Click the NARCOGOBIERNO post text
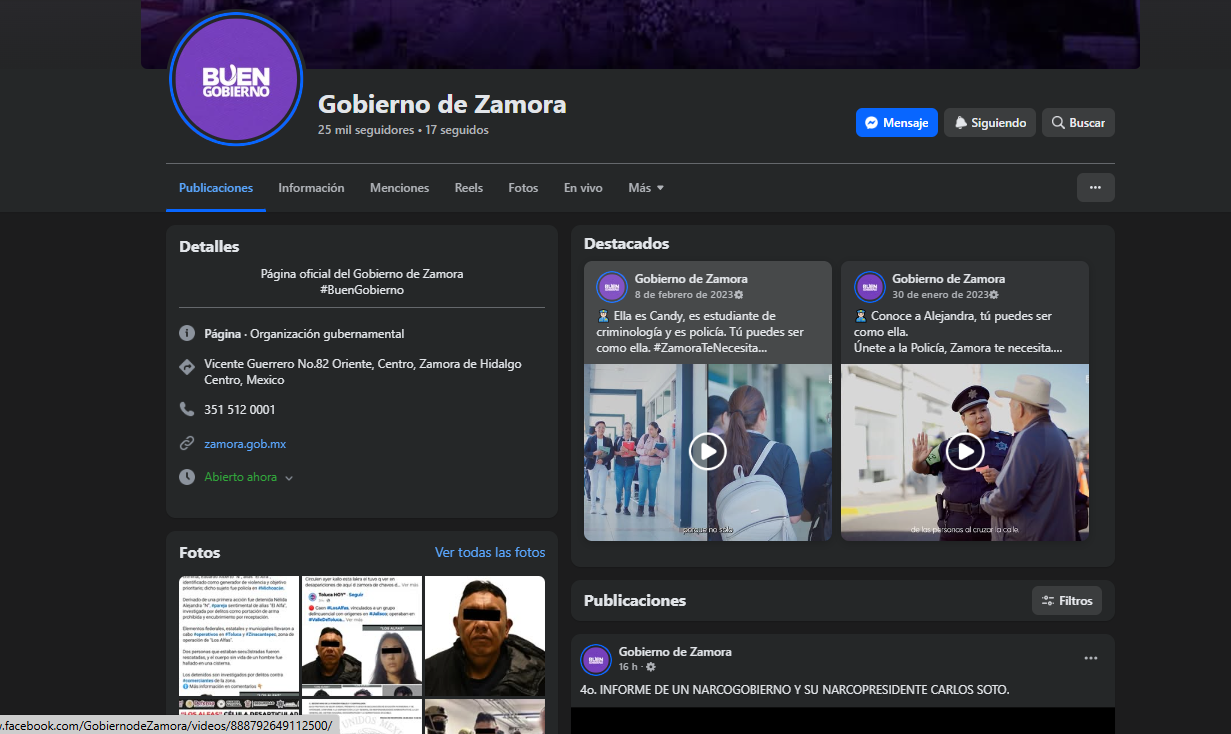1231x734 pixels. [795, 690]
